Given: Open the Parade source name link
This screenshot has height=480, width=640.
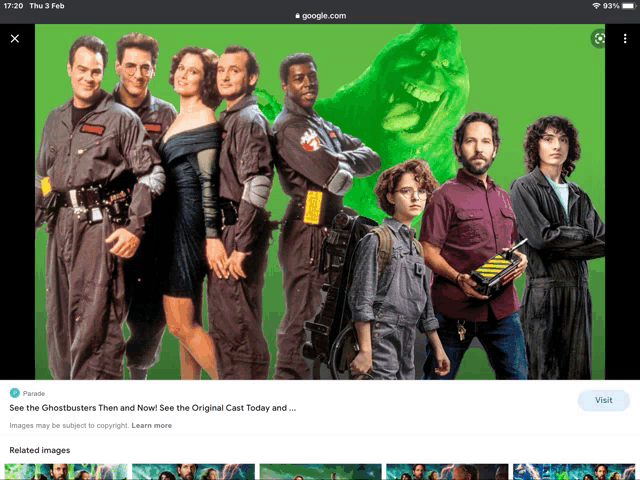Looking at the screenshot, I should (34, 393).
